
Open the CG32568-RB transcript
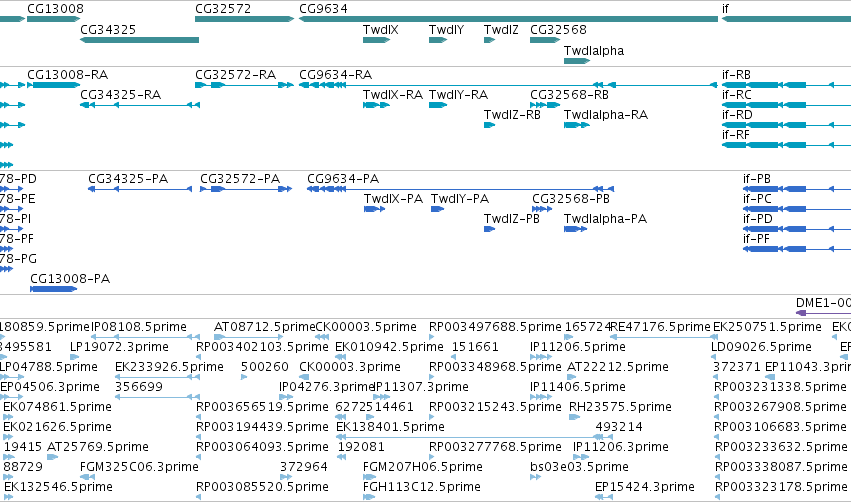545,105
